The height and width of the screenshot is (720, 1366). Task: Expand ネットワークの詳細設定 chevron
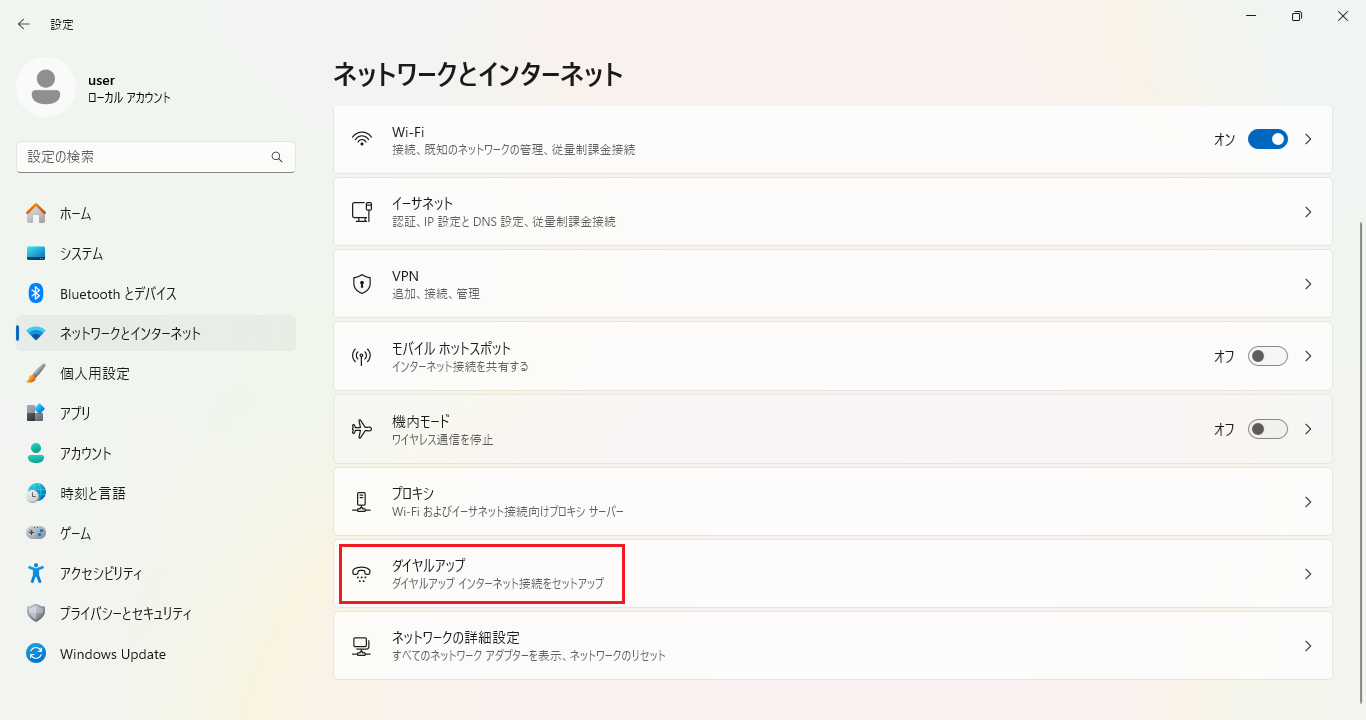(1308, 646)
